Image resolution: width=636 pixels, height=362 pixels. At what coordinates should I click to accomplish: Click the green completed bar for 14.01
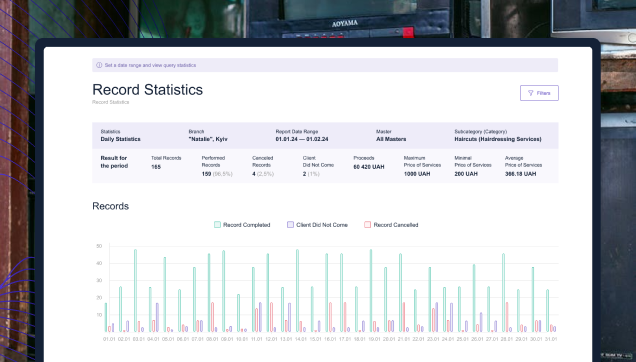click(x=297, y=291)
